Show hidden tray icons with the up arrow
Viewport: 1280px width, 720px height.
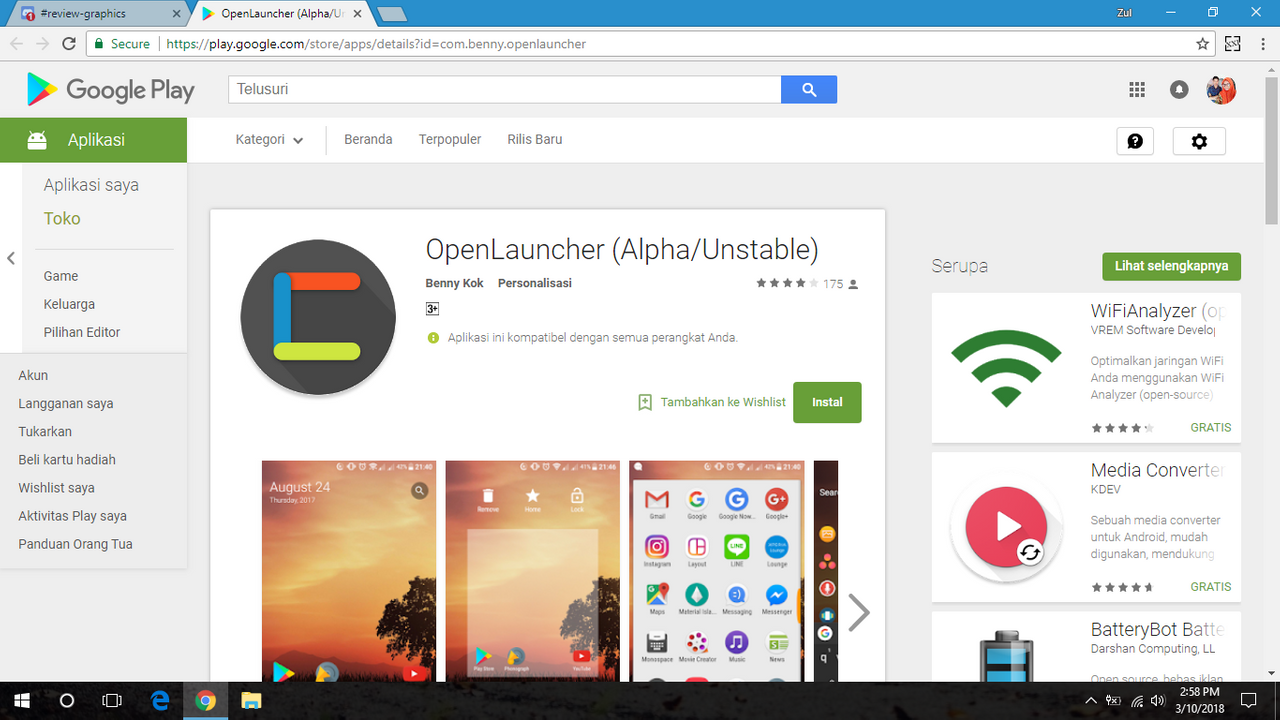pos(1091,700)
